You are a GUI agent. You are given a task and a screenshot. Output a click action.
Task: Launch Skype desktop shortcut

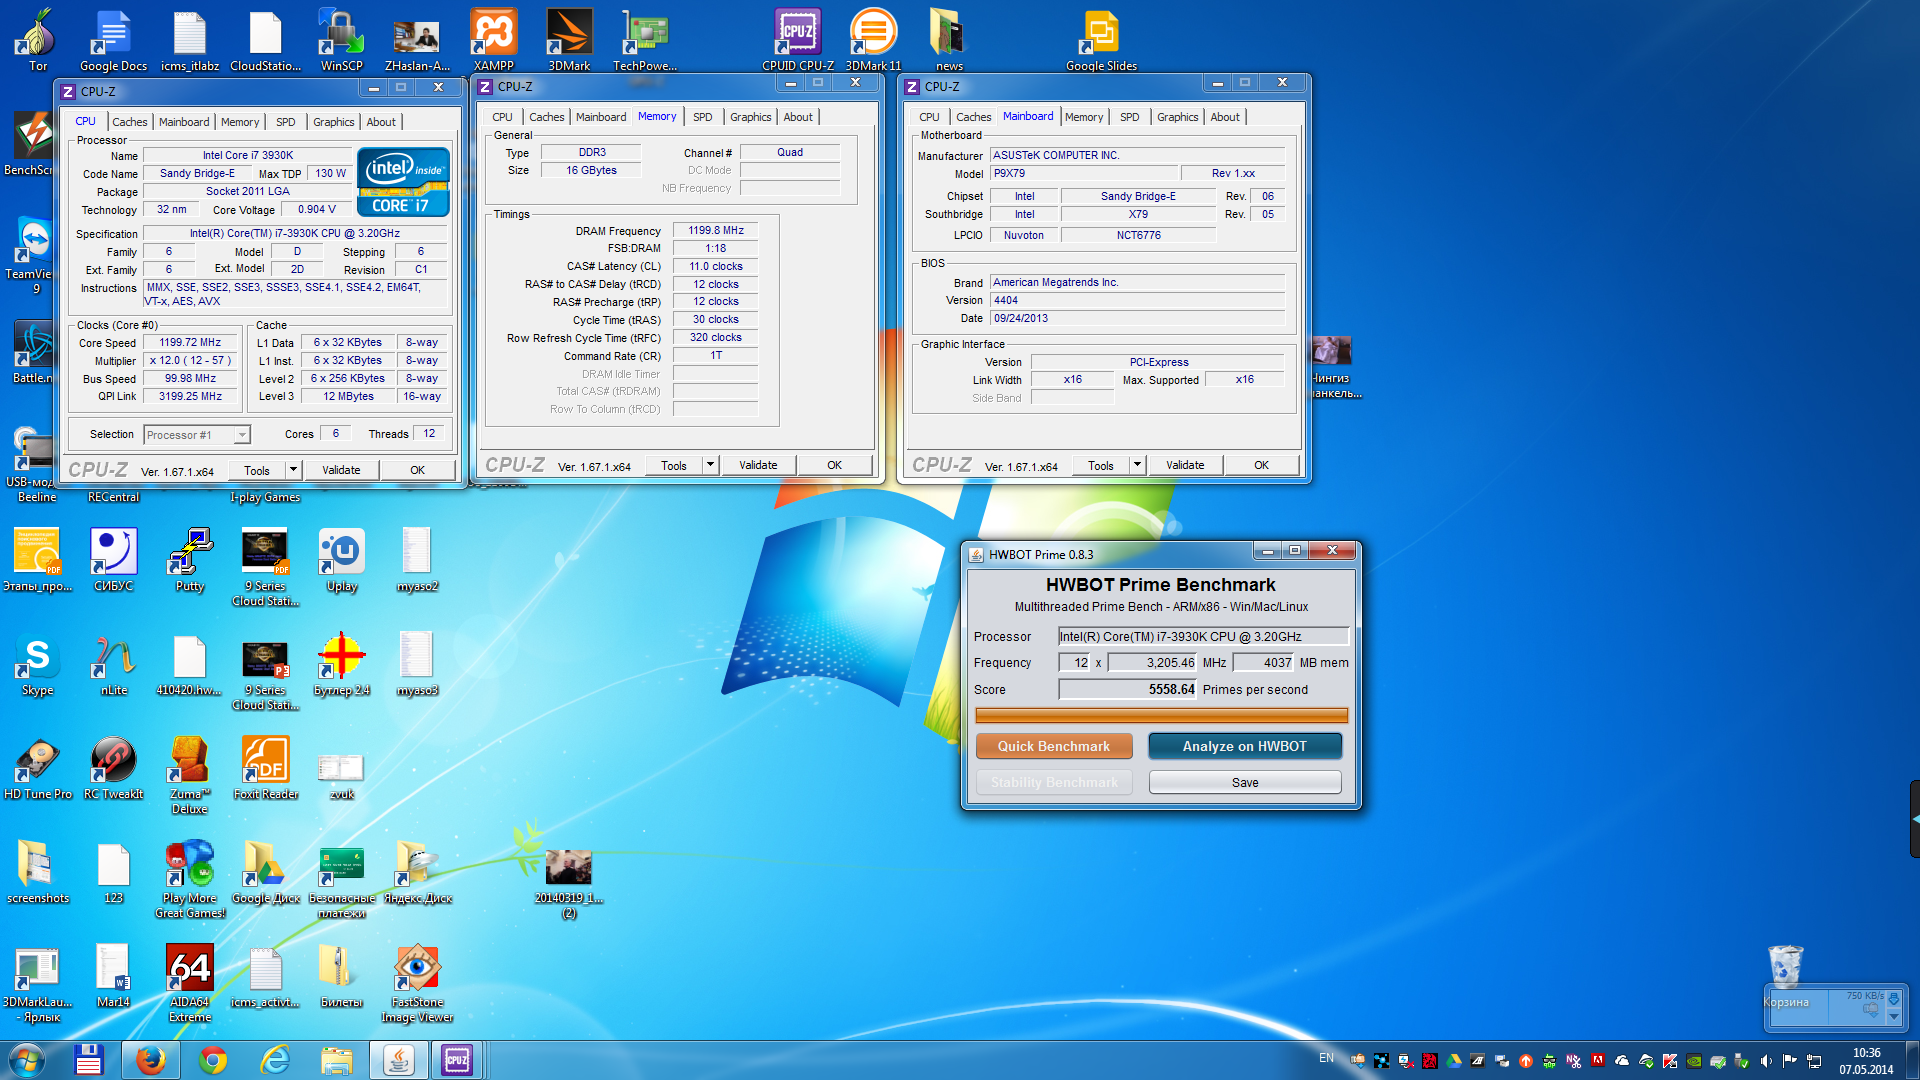click(37, 664)
